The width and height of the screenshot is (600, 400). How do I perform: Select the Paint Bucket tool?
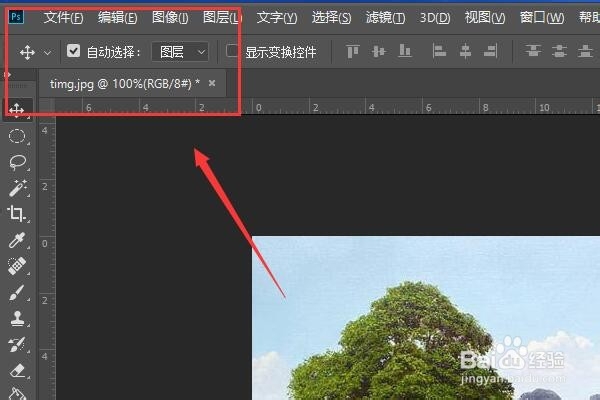point(17,393)
